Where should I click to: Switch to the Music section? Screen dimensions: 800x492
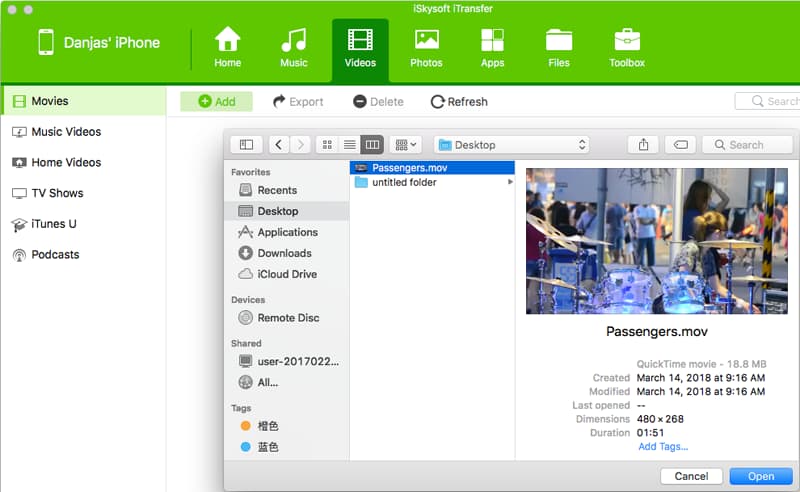293,40
